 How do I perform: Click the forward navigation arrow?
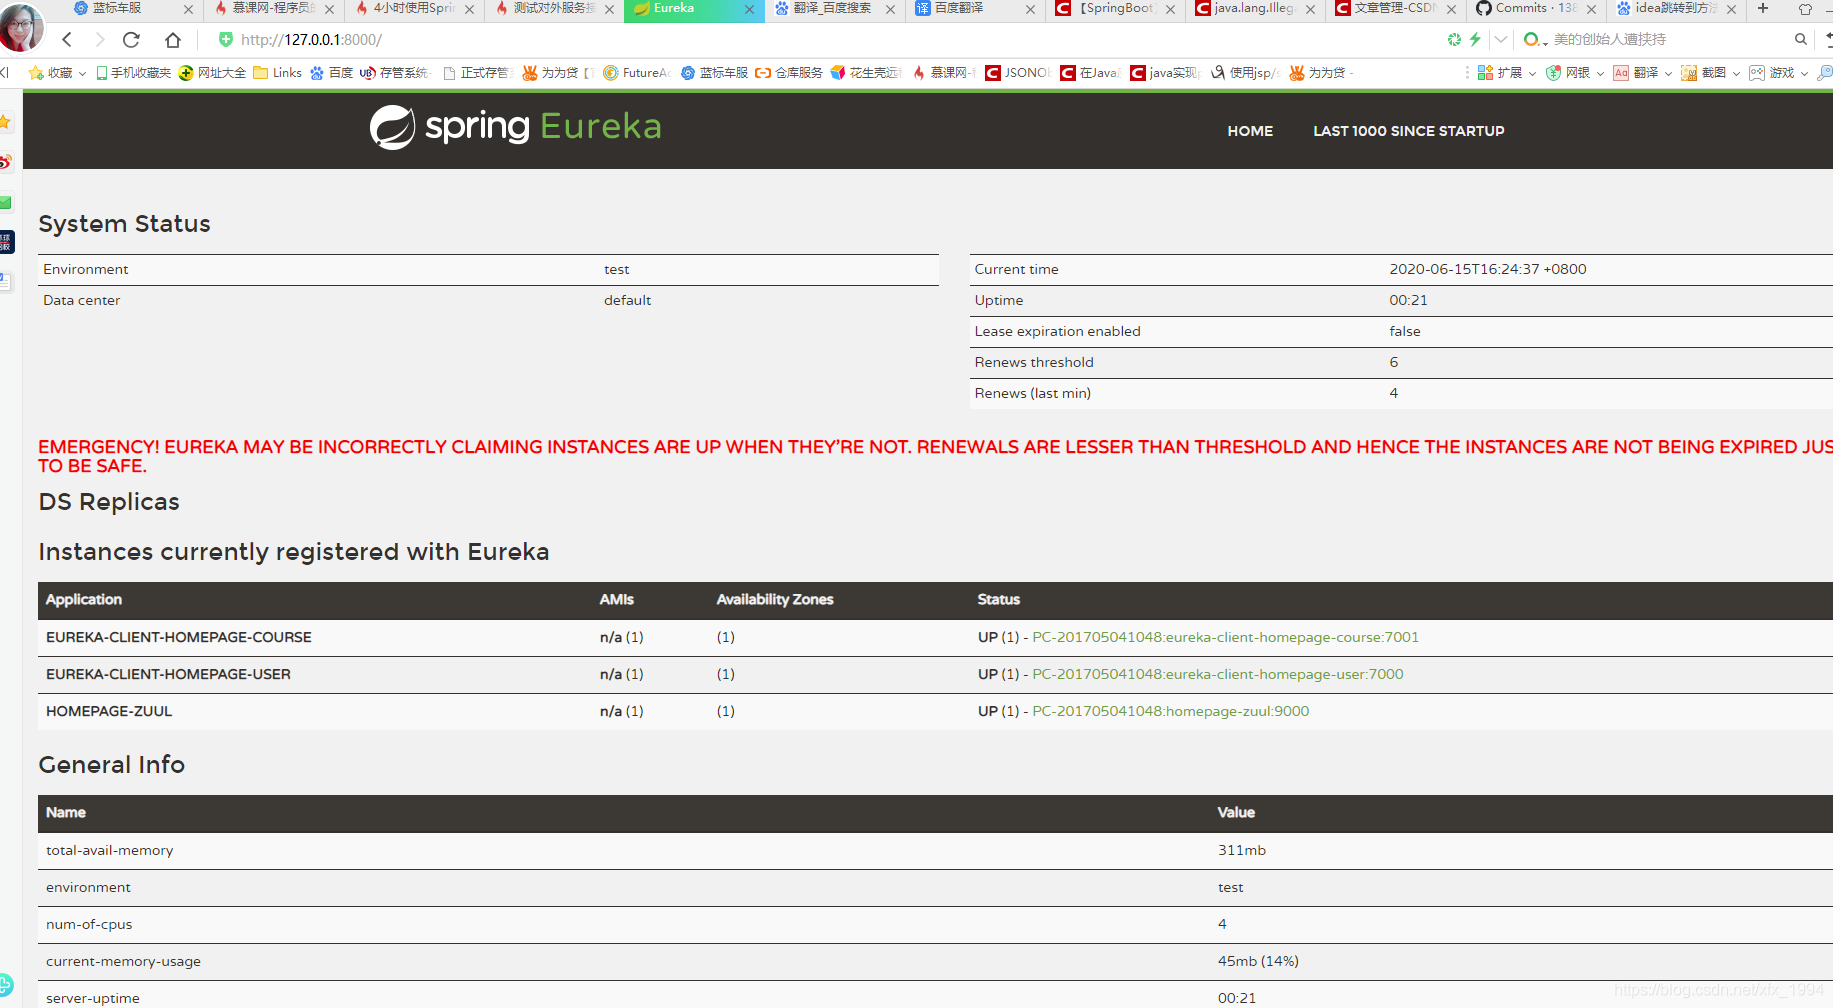pos(99,40)
